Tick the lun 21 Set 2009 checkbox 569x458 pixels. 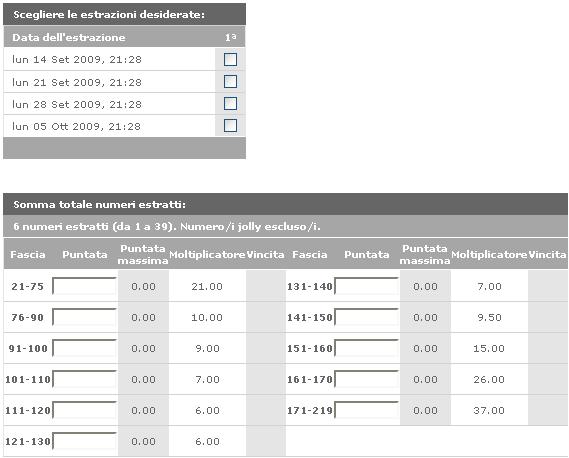click(230, 81)
